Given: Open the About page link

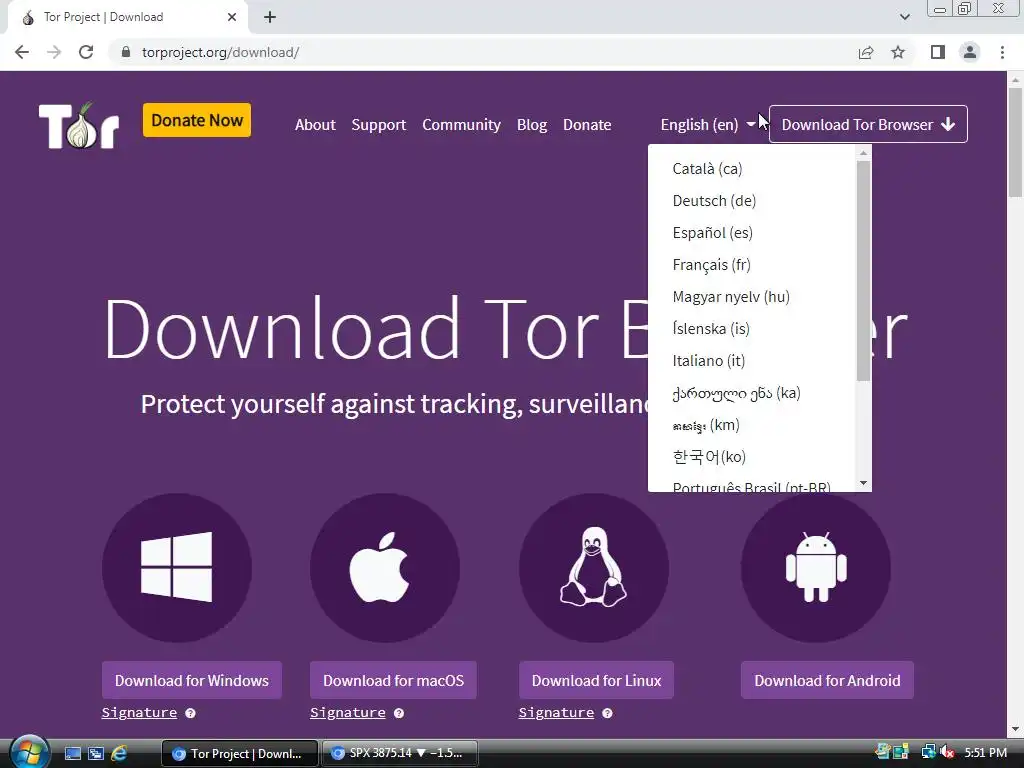Looking at the screenshot, I should pos(315,125).
